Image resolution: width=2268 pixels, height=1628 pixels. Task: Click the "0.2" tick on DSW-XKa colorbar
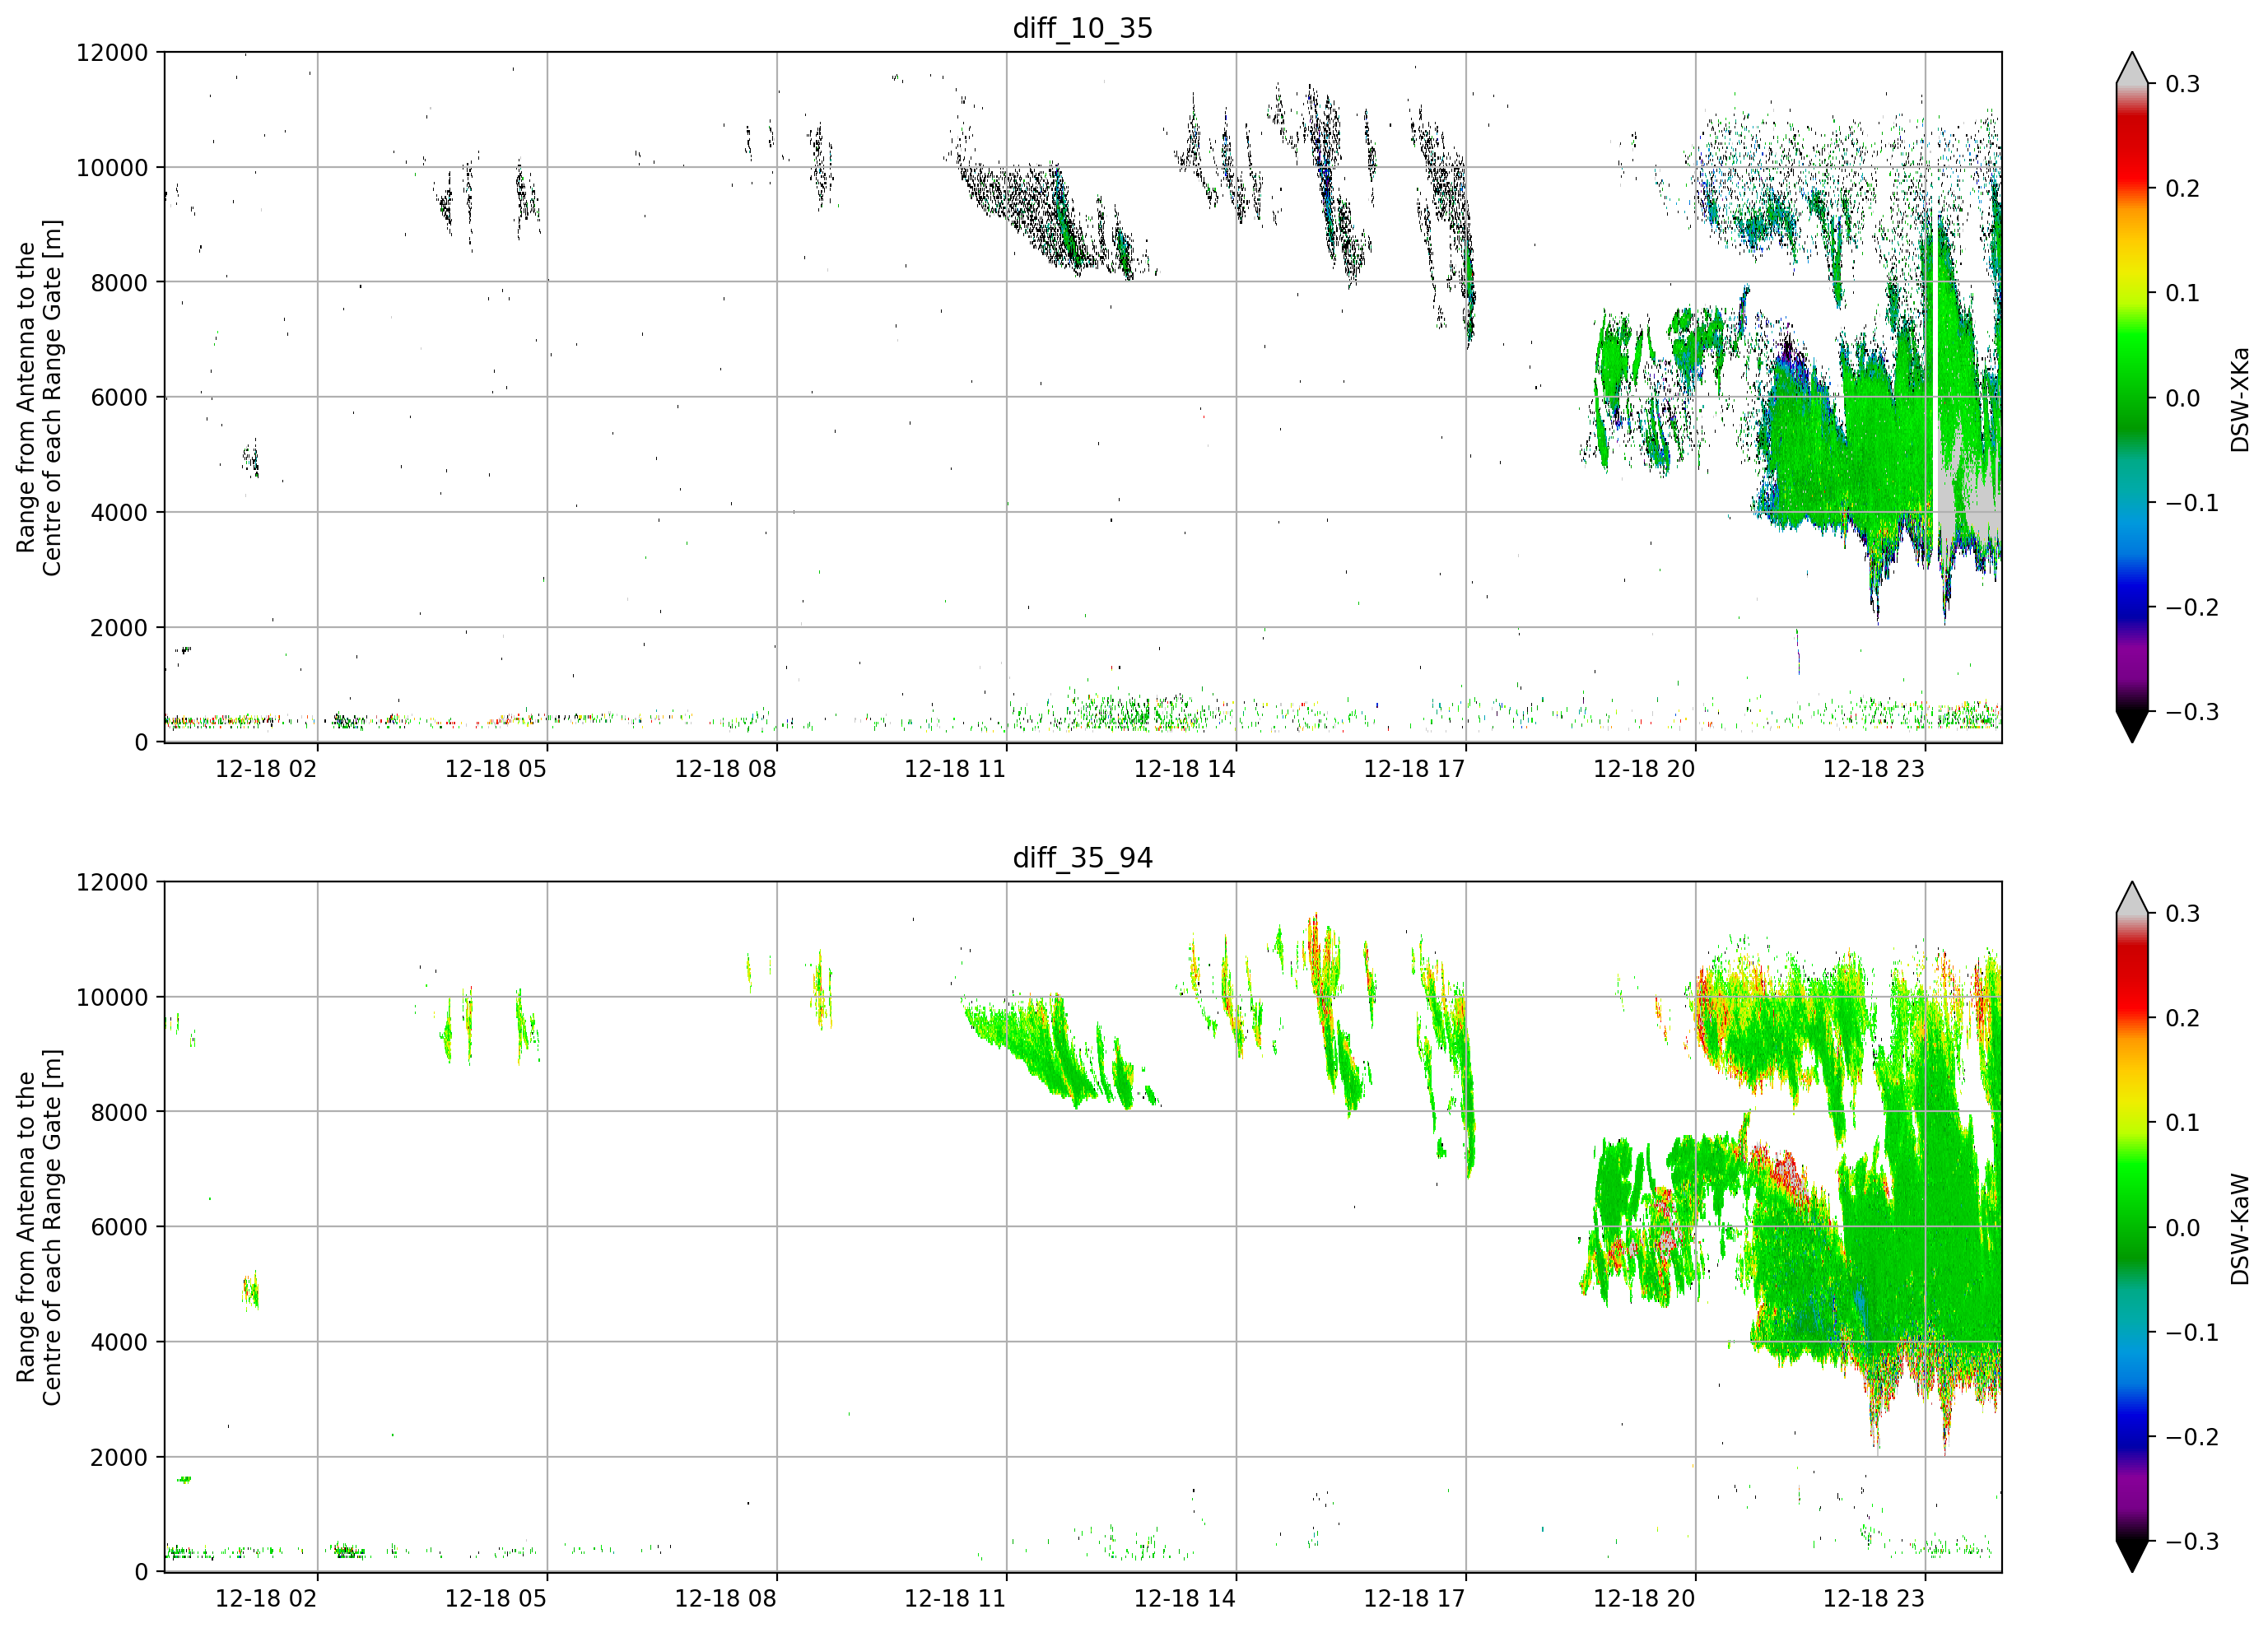(x=2183, y=189)
